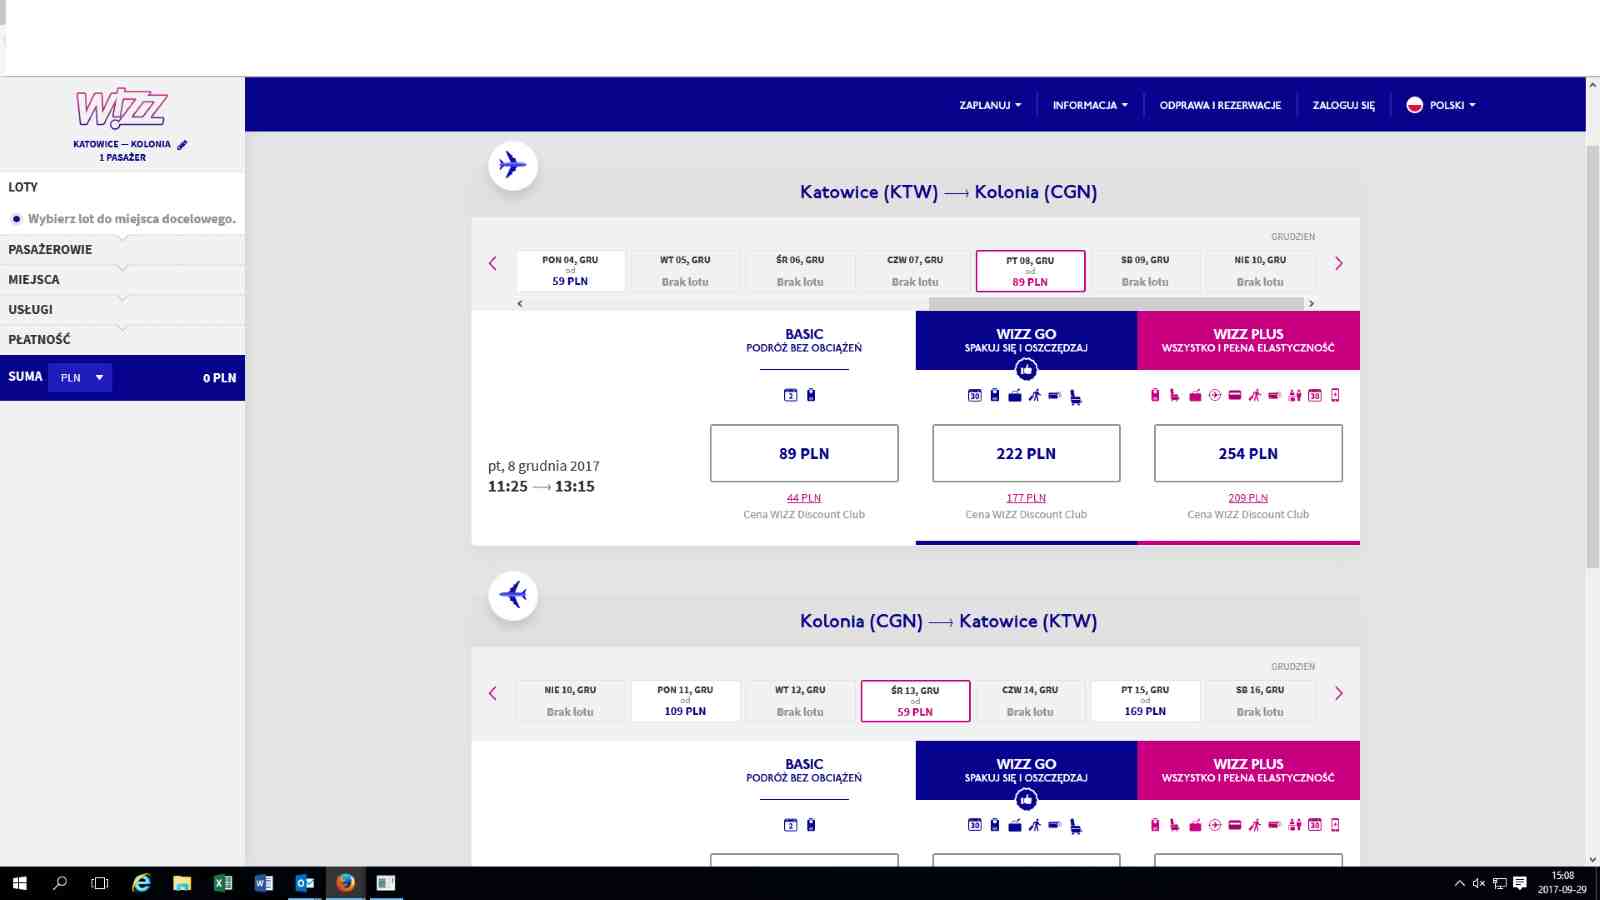Open Outlook from the taskbar
Image resolution: width=1600 pixels, height=900 pixels.
click(305, 882)
